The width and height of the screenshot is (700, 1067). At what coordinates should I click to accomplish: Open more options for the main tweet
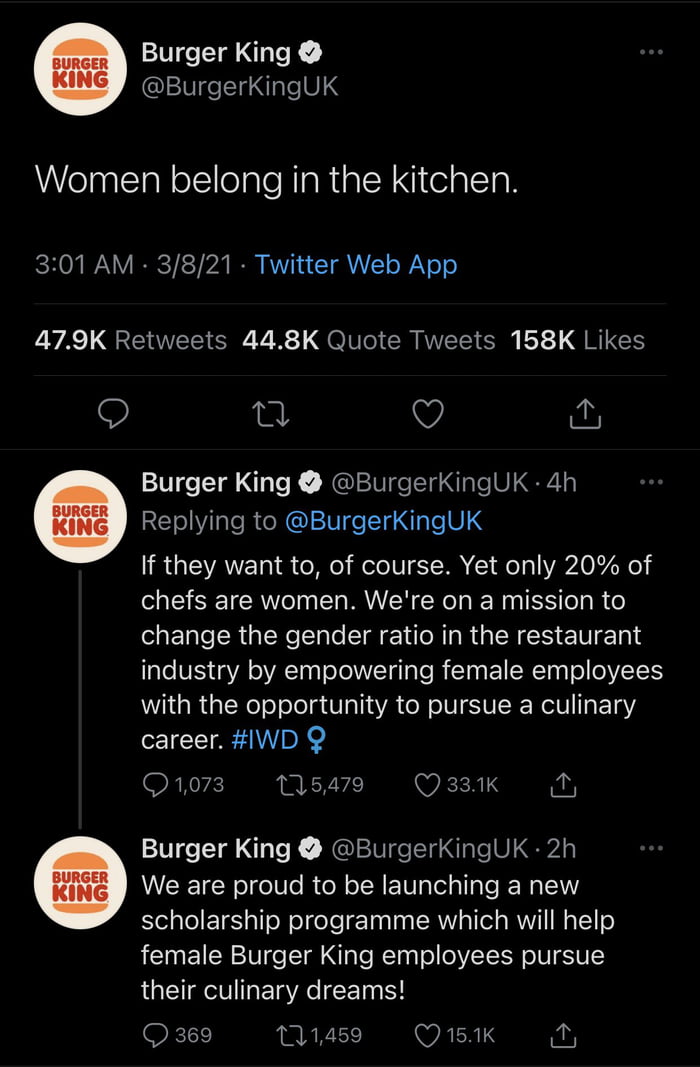[x=651, y=51]
